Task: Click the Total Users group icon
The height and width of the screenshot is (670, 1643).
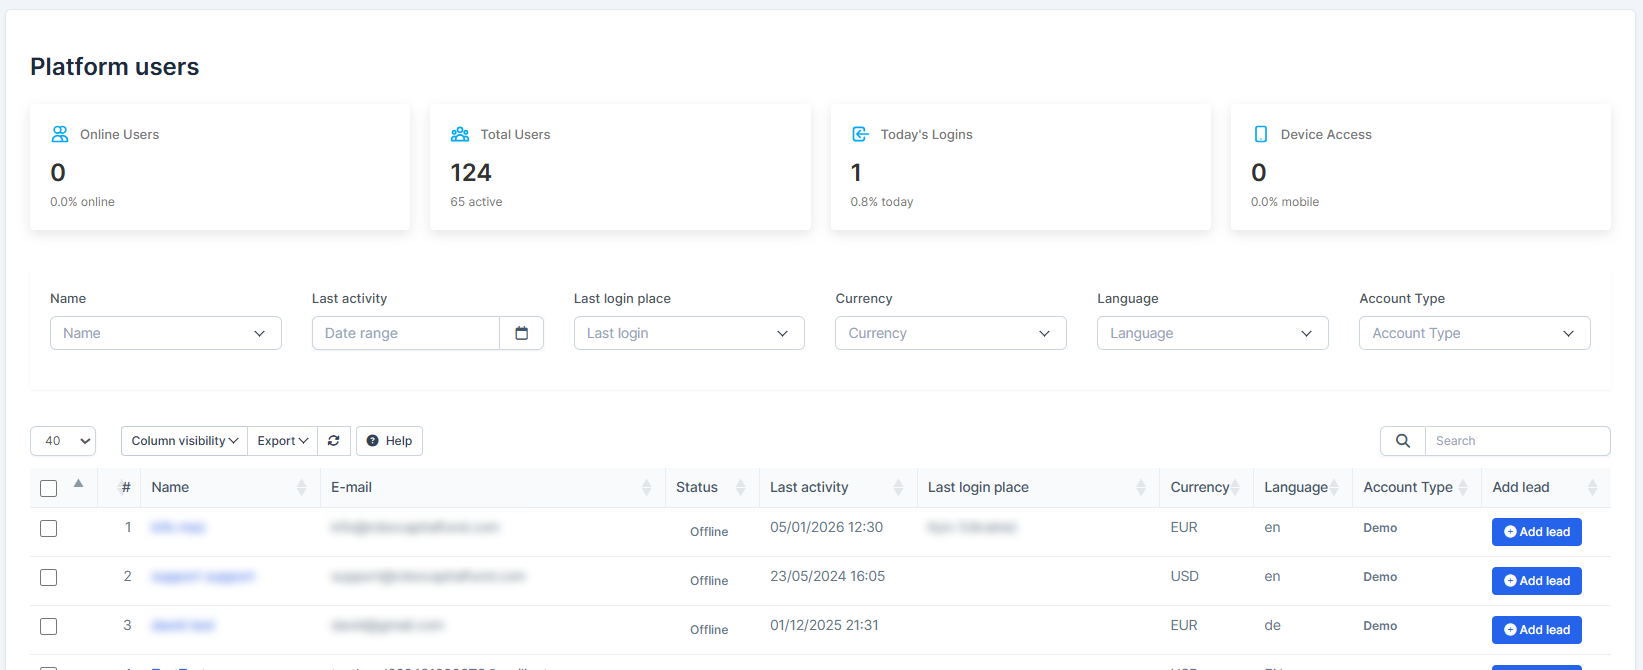Action: pos(460,134)
